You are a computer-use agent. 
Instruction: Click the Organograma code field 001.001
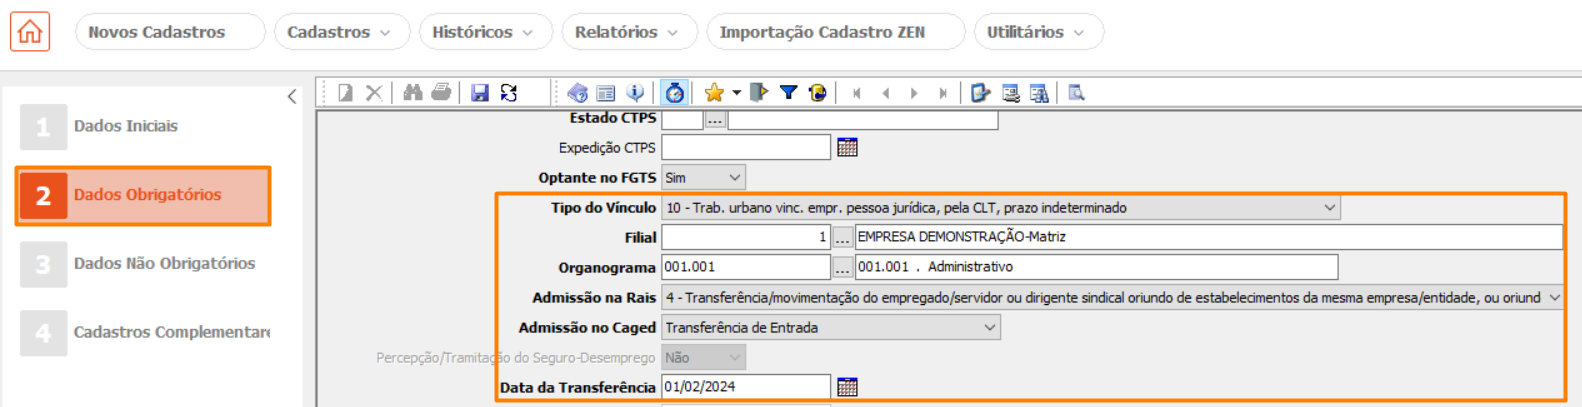pyautogui.click(x=746, y=267)
